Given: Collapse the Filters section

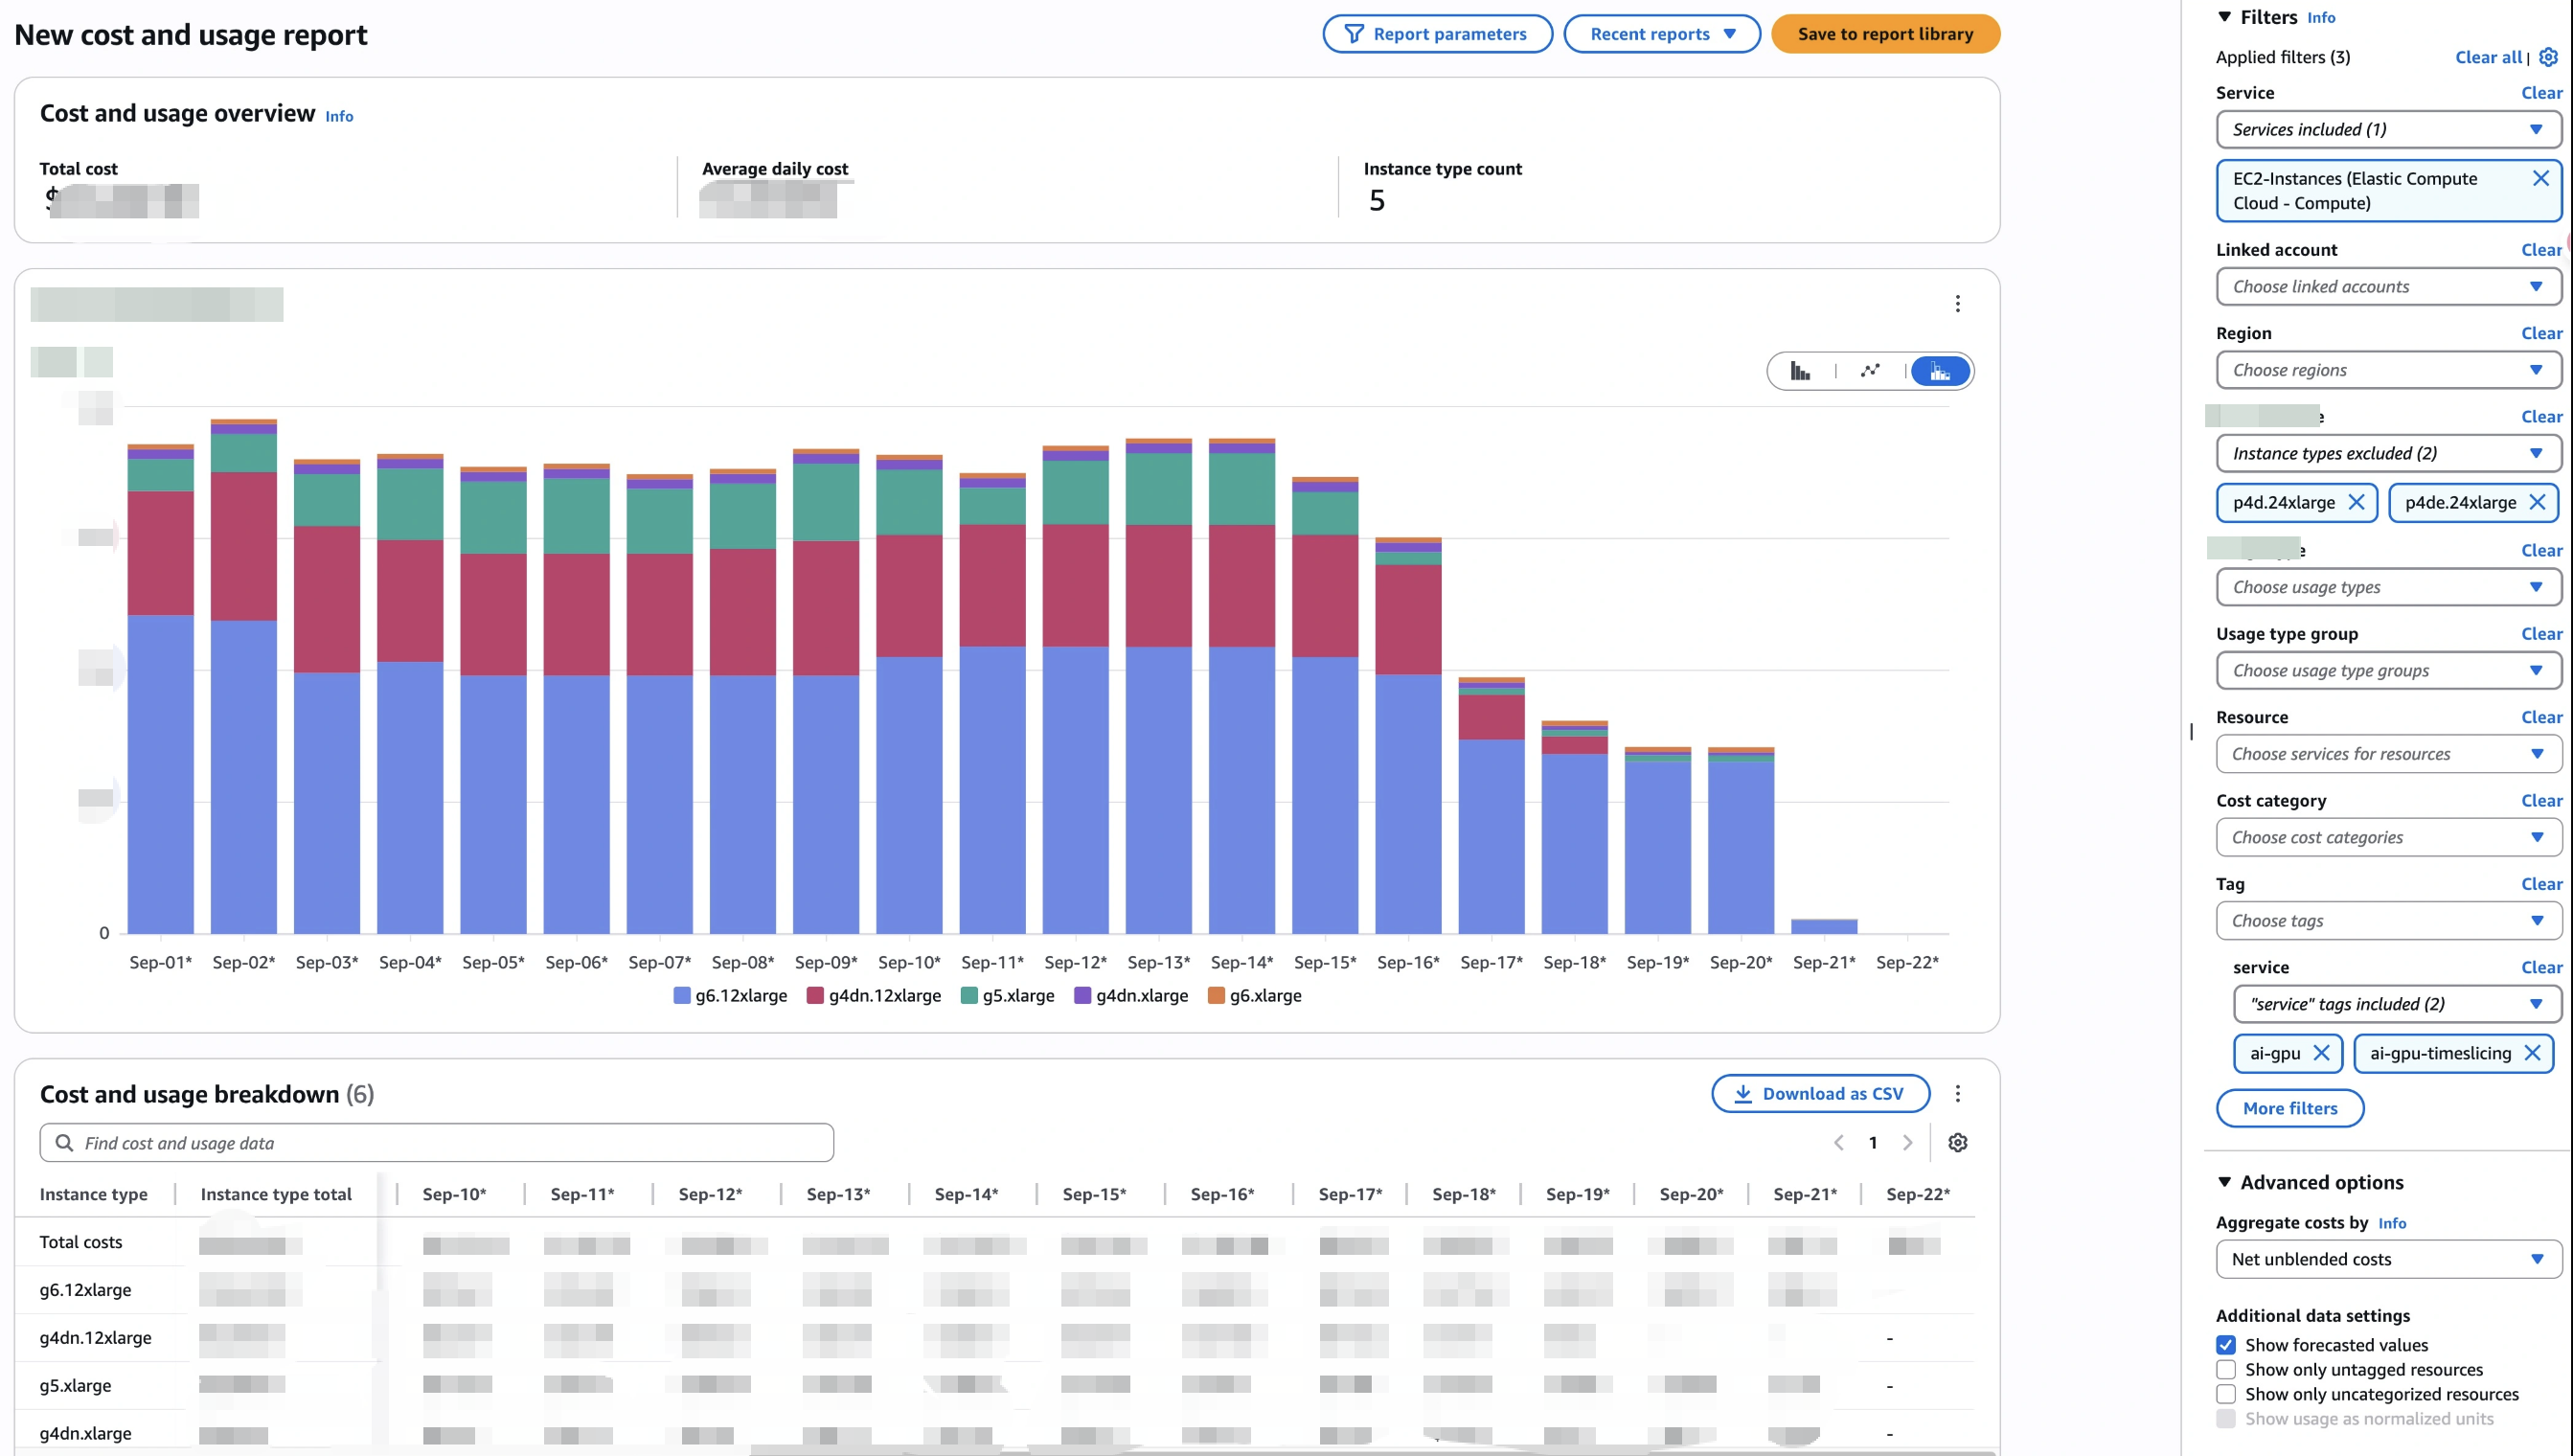Looking at the screenshot, I should pos(2224,17).
